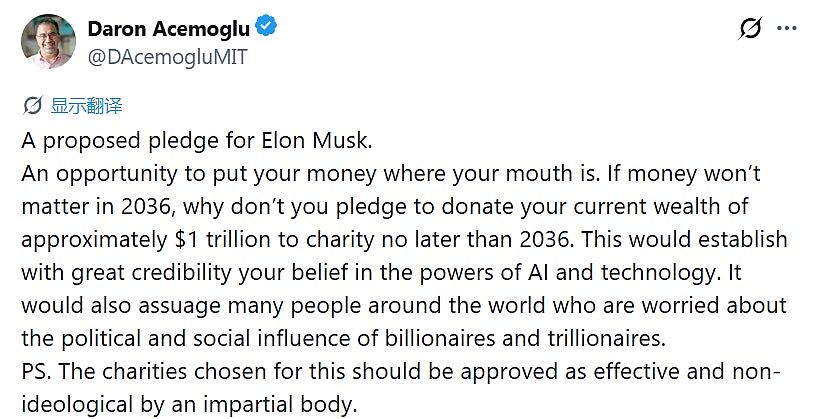The height and width of the screenshot is (419, 813).
Task: Click the translate icon before 显示翻译
Action: (32, 106)
